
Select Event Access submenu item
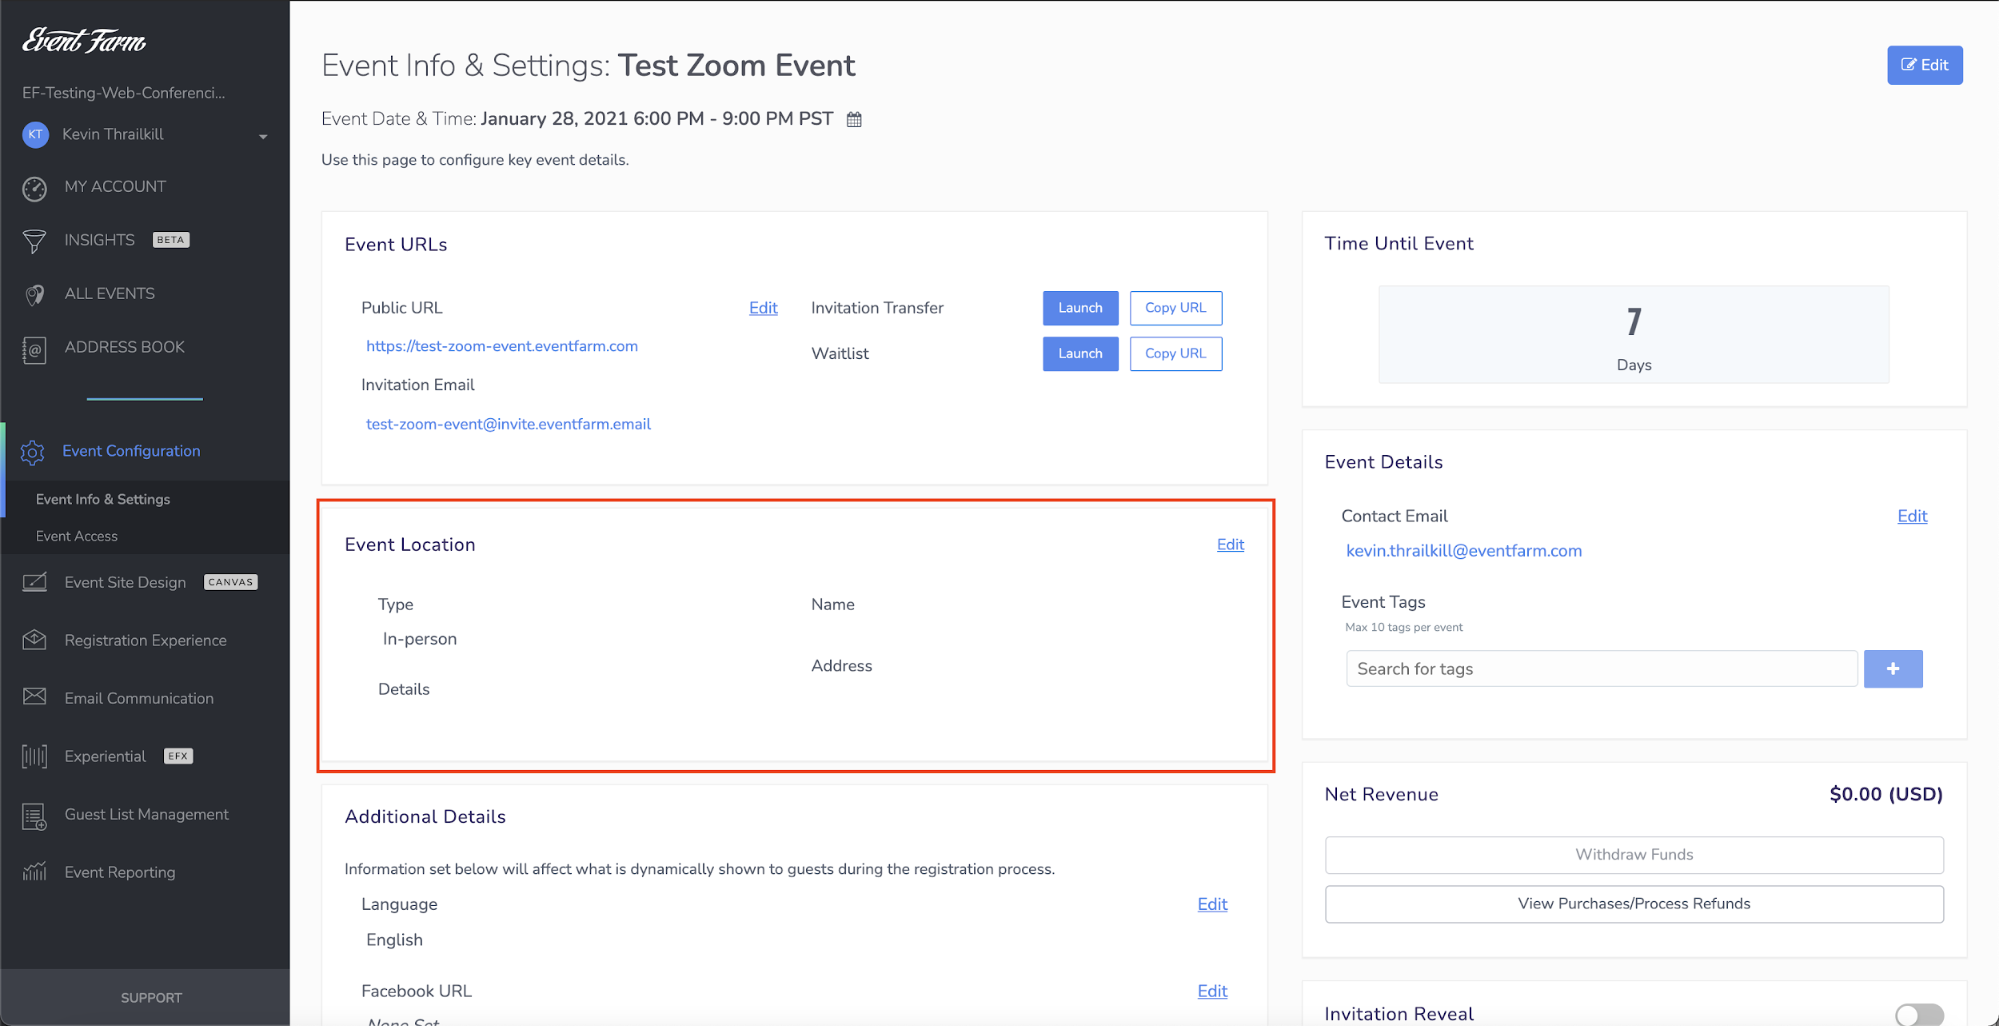point(77,536)
